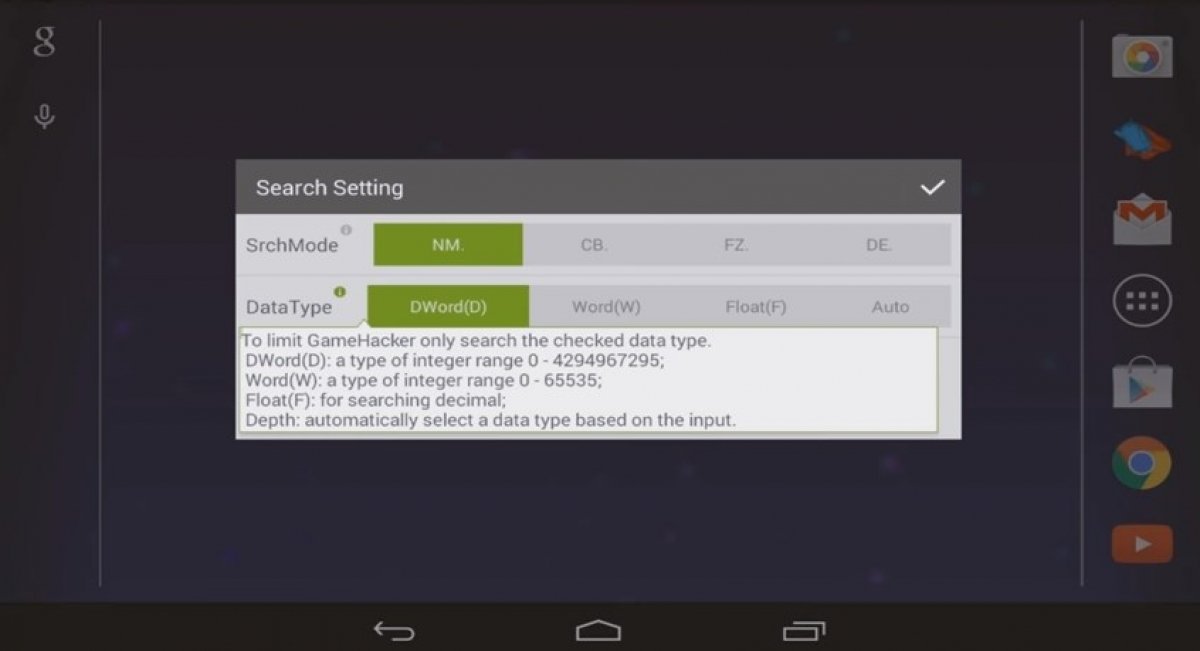Click the tooltip line starting with 'Depth:'
The height and width of the screenshot is (651, 1200).
pyautogui.click(x=489, y=420)
